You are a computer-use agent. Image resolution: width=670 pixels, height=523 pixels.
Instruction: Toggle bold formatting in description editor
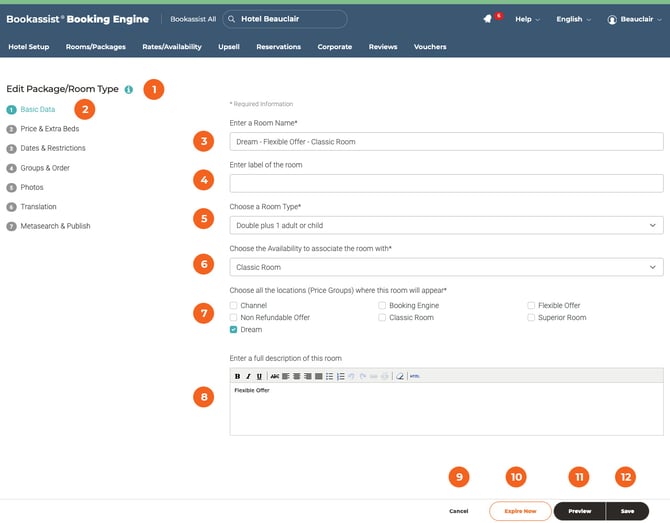(237, 376)
